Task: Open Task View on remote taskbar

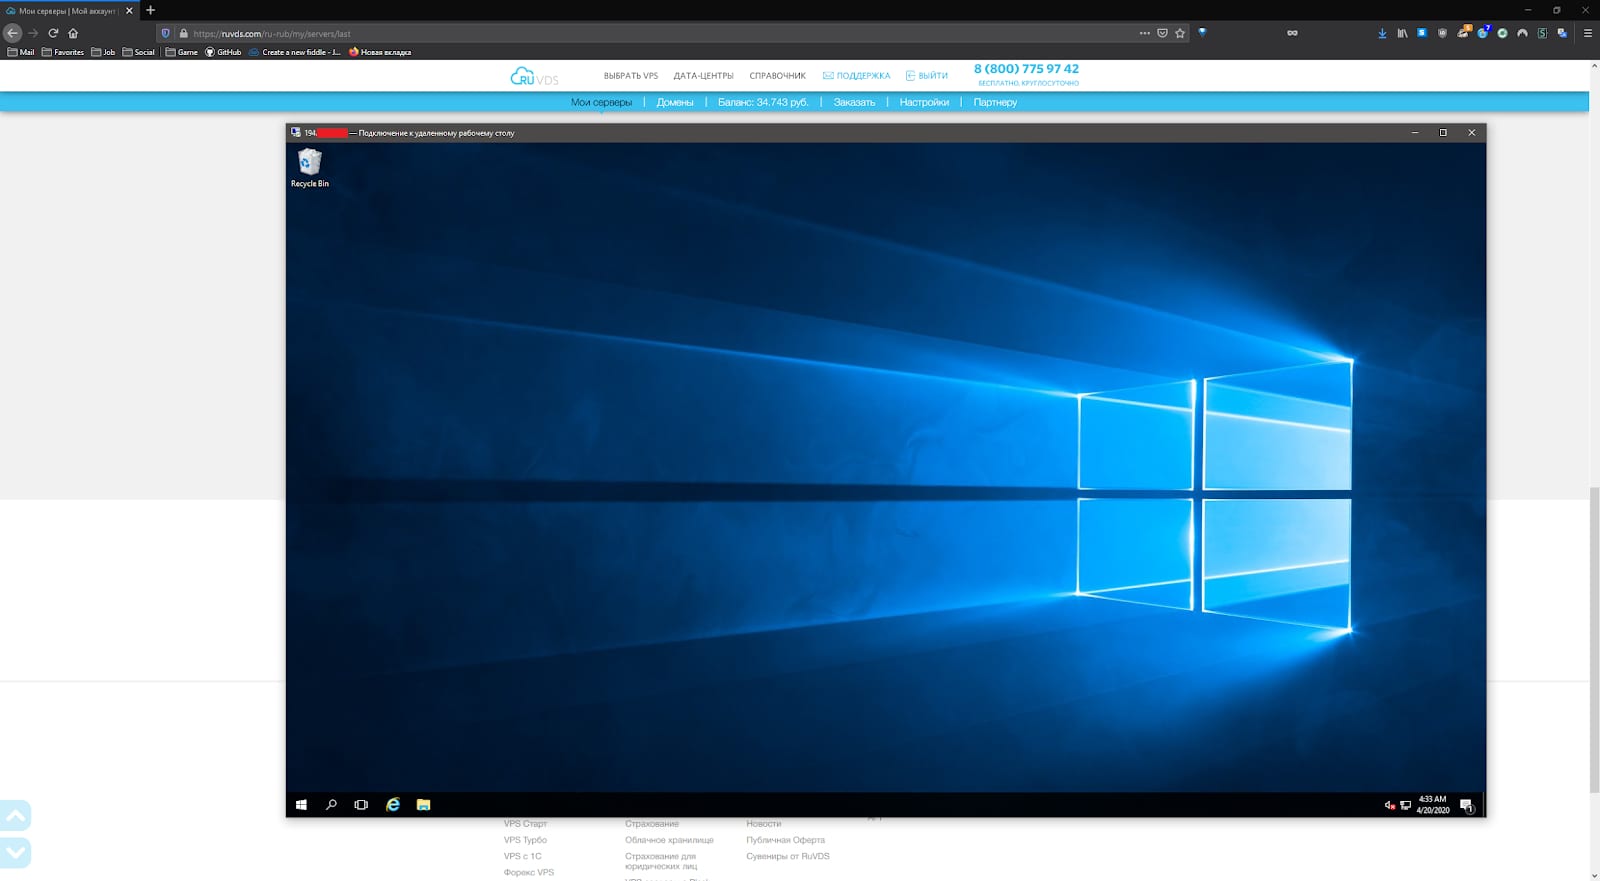Action: (x=361, y=805)
